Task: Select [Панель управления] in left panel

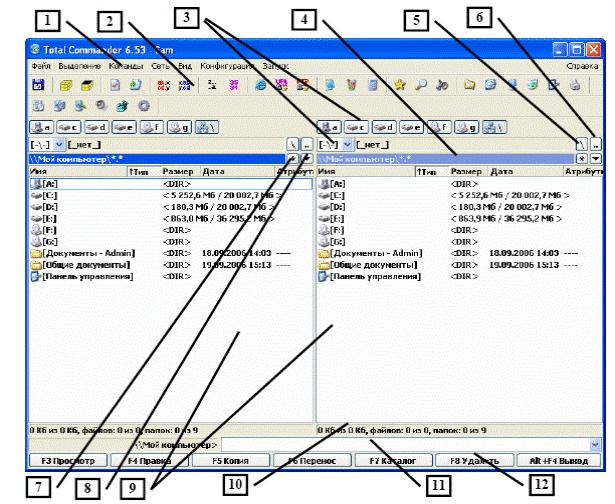Action: pos(171,277)
